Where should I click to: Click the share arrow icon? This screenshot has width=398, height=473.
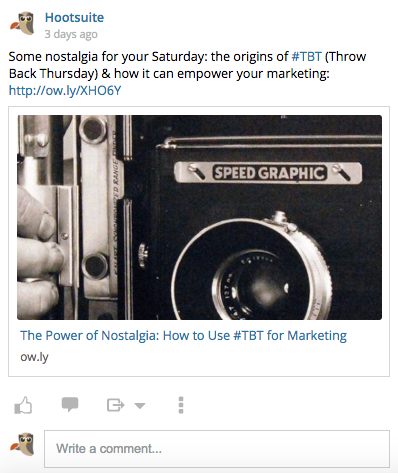[x=115, y=405]
